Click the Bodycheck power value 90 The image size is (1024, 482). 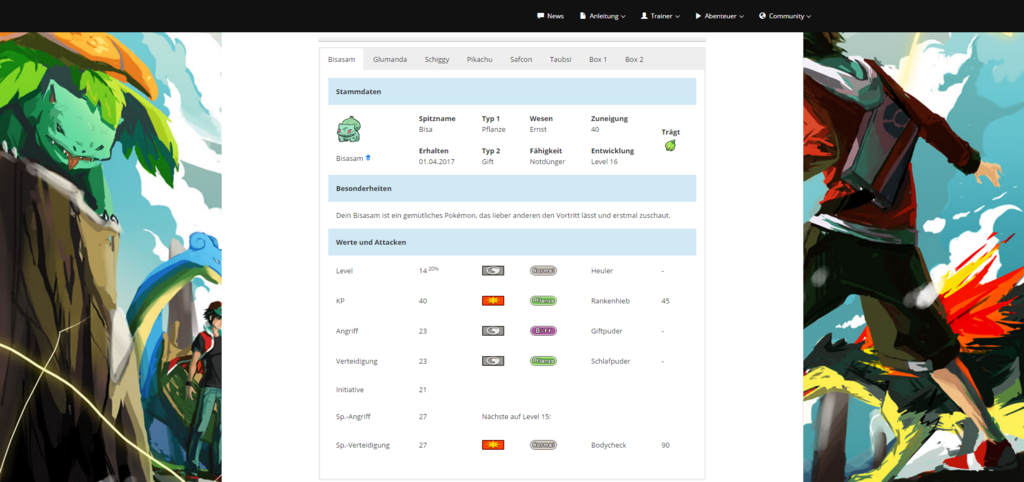(665, 445)
